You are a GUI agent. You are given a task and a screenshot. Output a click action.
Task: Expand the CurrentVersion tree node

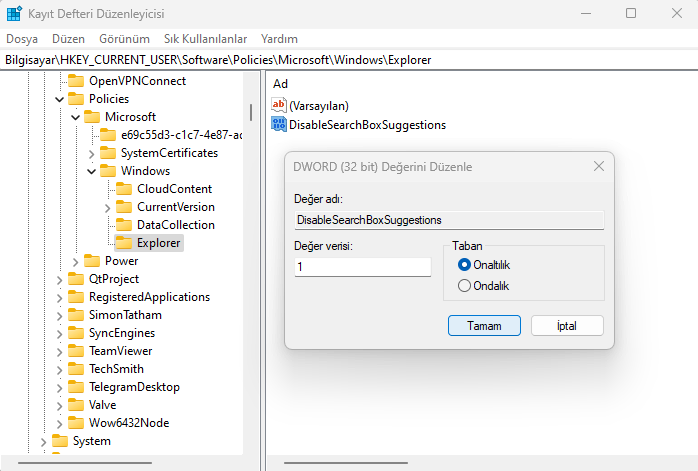[108, 207]
